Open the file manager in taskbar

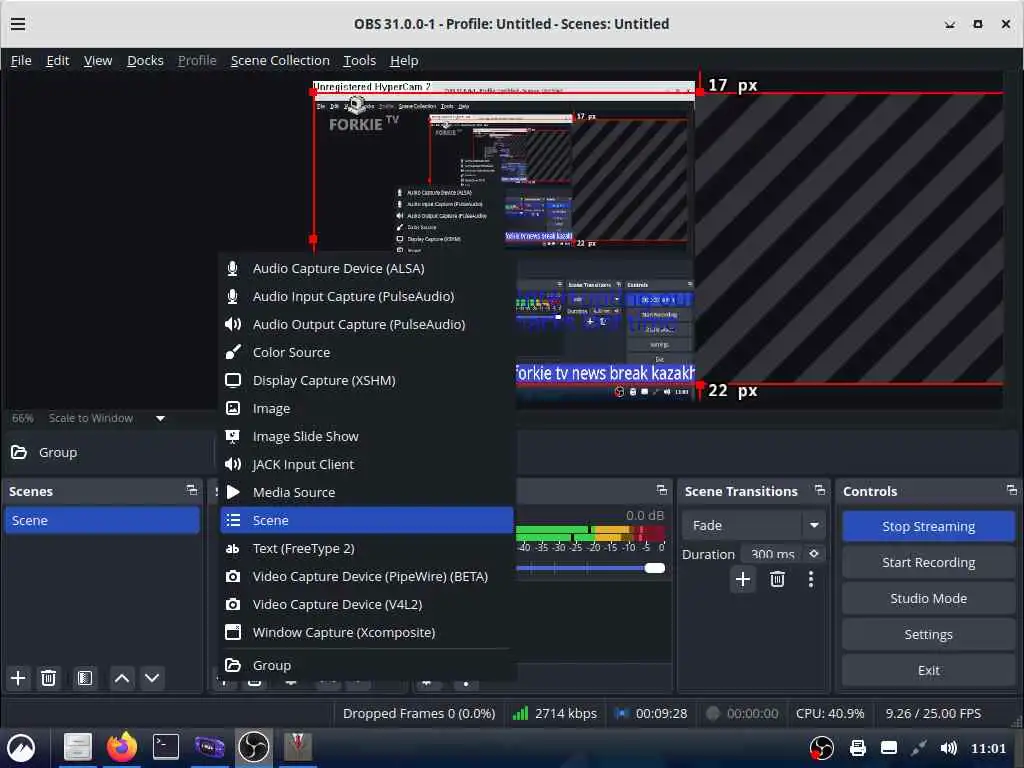click(x=78, y=747)
